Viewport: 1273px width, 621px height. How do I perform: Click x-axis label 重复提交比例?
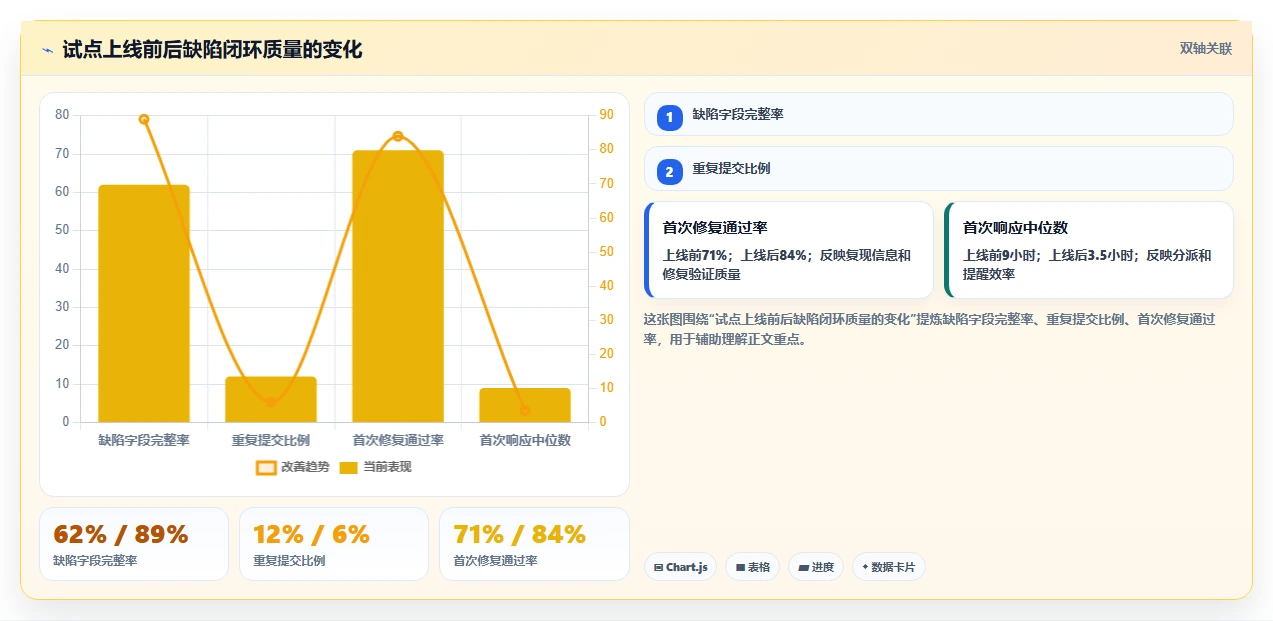pyautogui.click(x=271, y=440)
